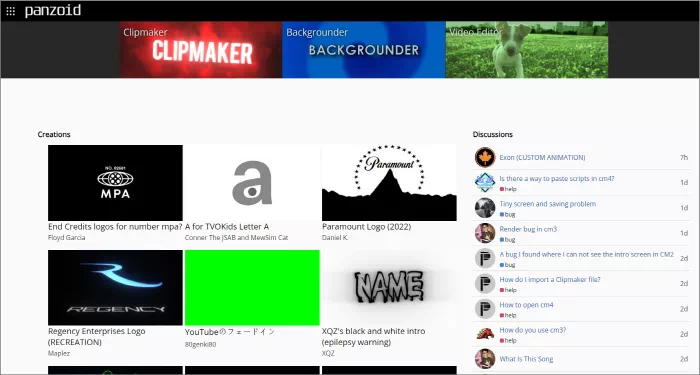Open the MPA End Credits thumbnail
700x375 pixels.
click(x=115, y=183)
